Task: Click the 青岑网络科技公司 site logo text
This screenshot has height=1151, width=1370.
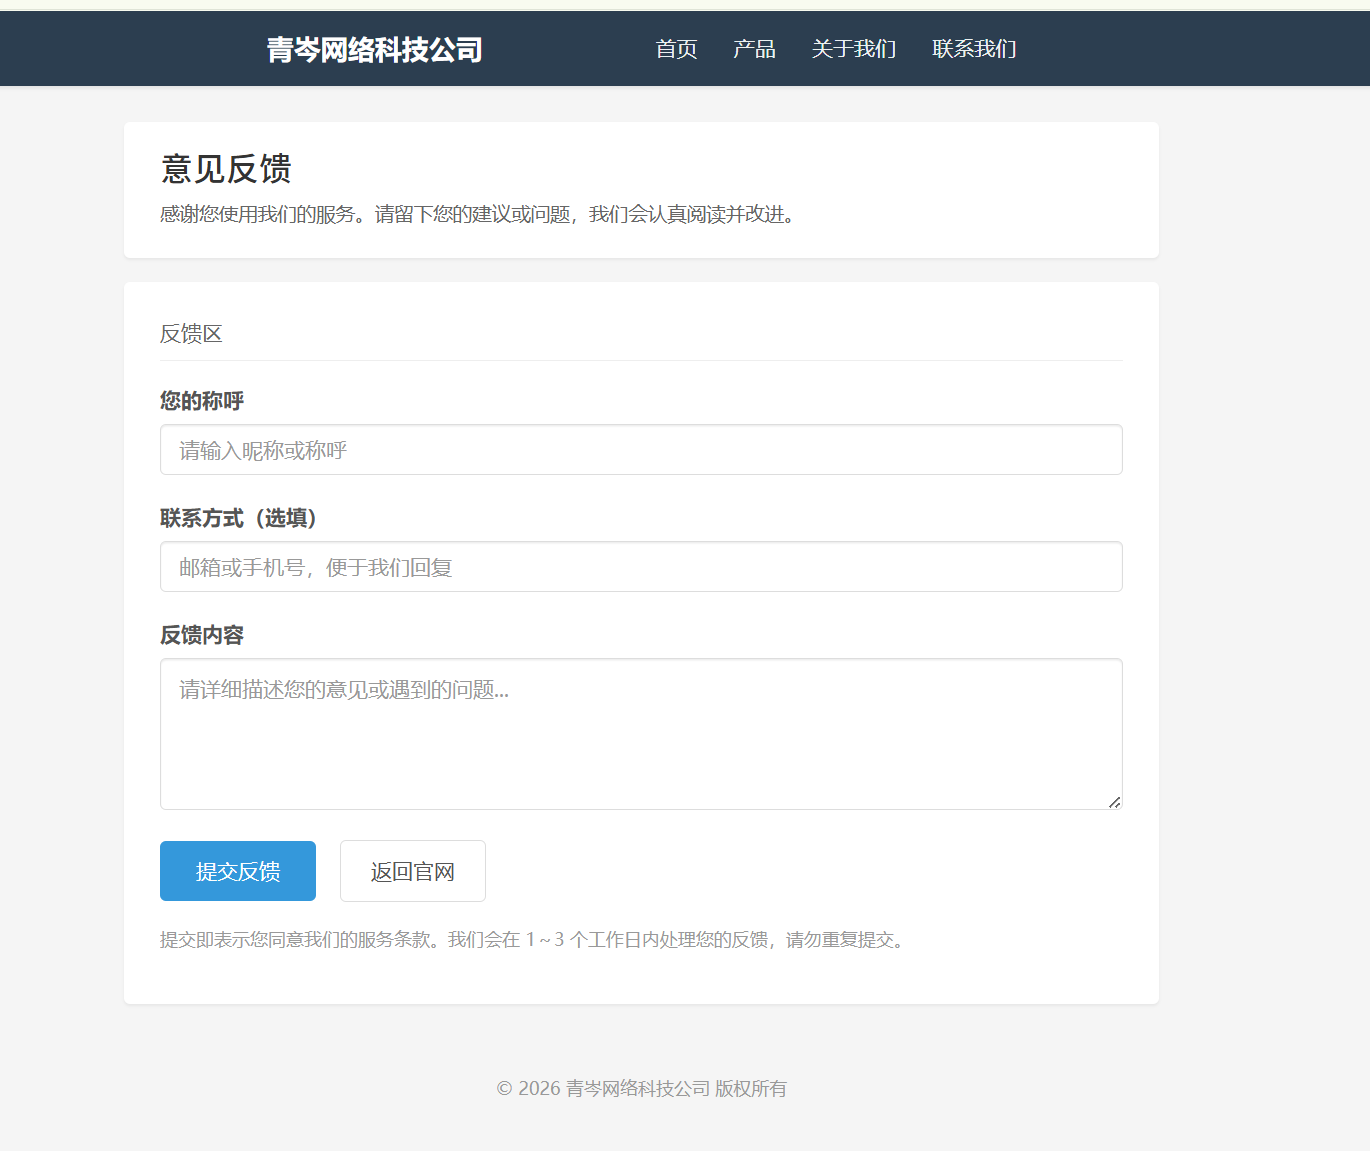Action: 373,49
